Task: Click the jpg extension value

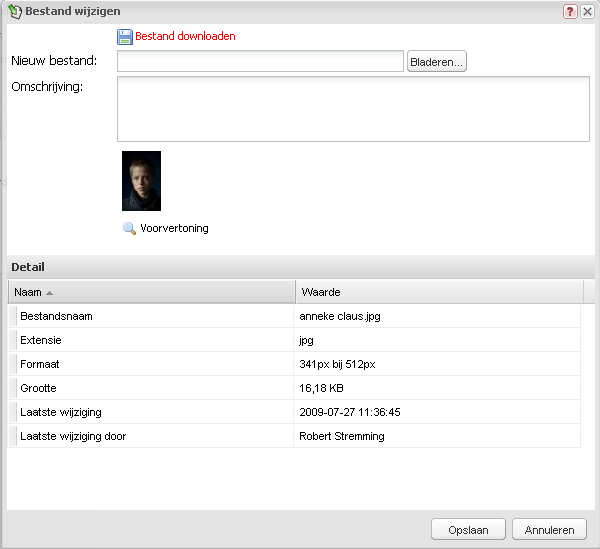Action: [306, 341]
